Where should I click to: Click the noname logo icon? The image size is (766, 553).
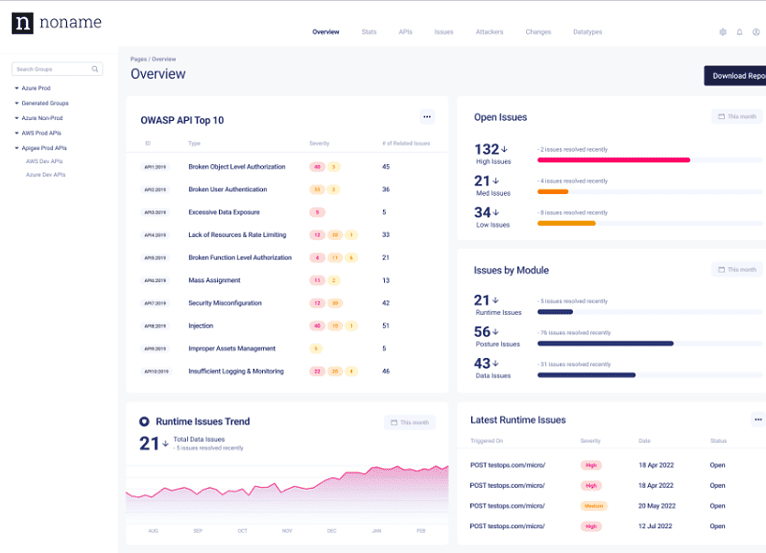pos(22,23)
